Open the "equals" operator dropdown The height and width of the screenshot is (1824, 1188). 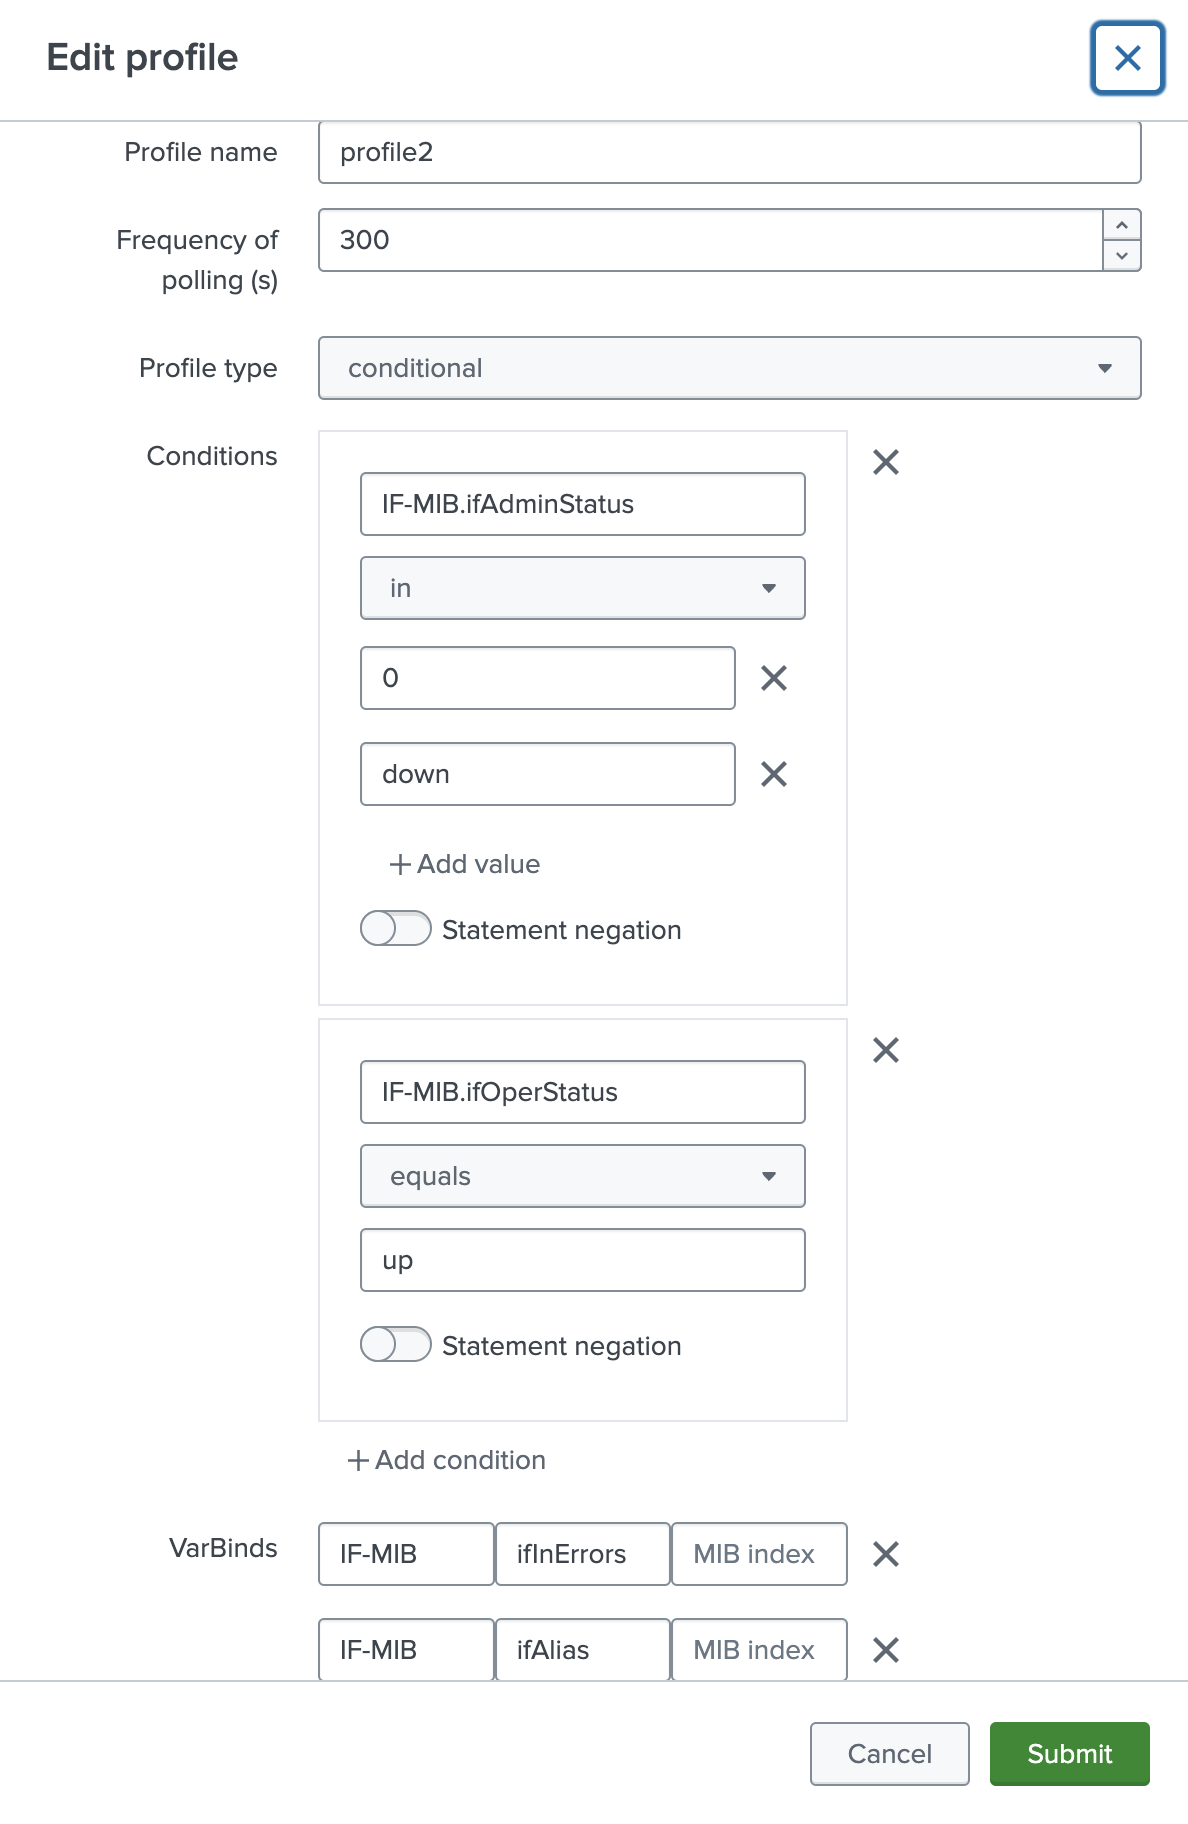click(x=582, y=1176)
